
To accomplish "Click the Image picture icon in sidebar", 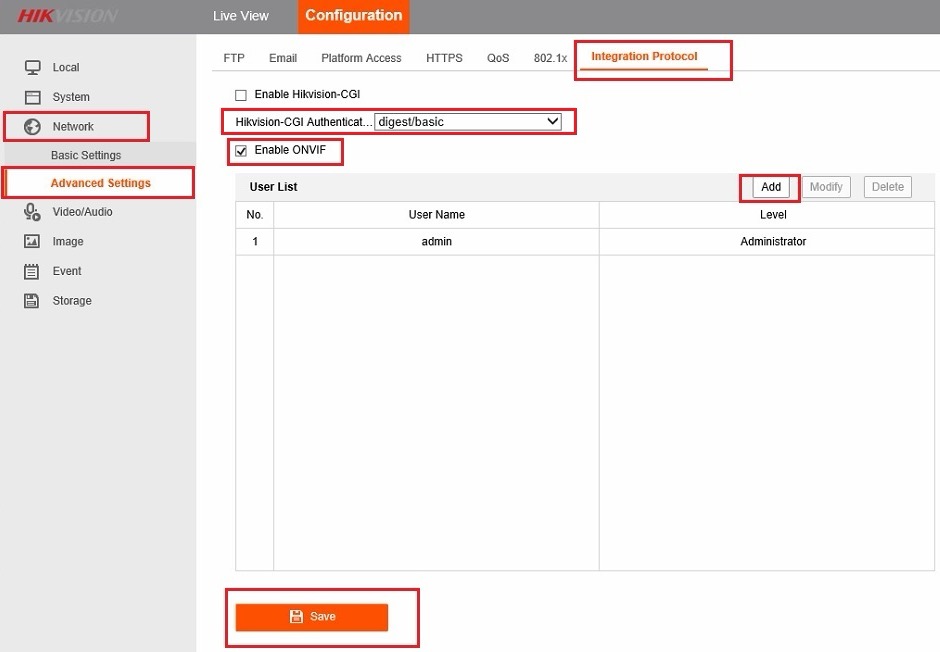I will click(x=32, y=241).
